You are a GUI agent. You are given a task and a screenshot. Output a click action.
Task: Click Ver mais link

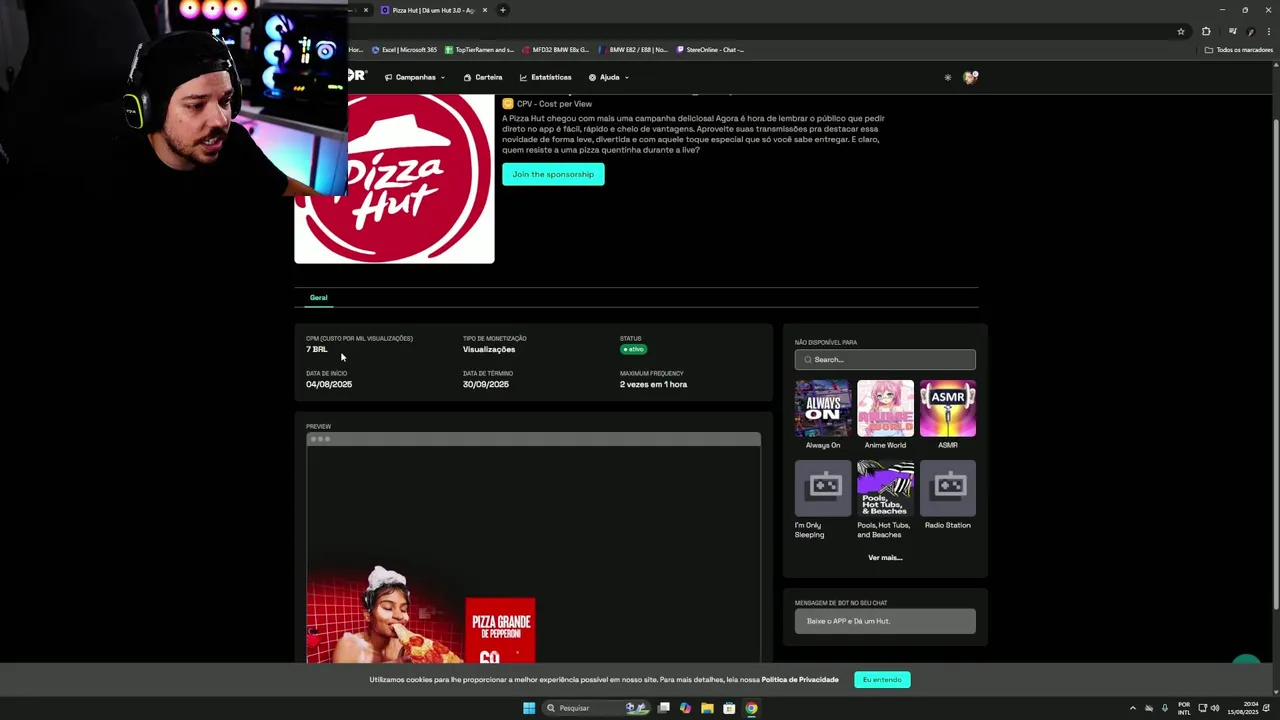(885, 557)
